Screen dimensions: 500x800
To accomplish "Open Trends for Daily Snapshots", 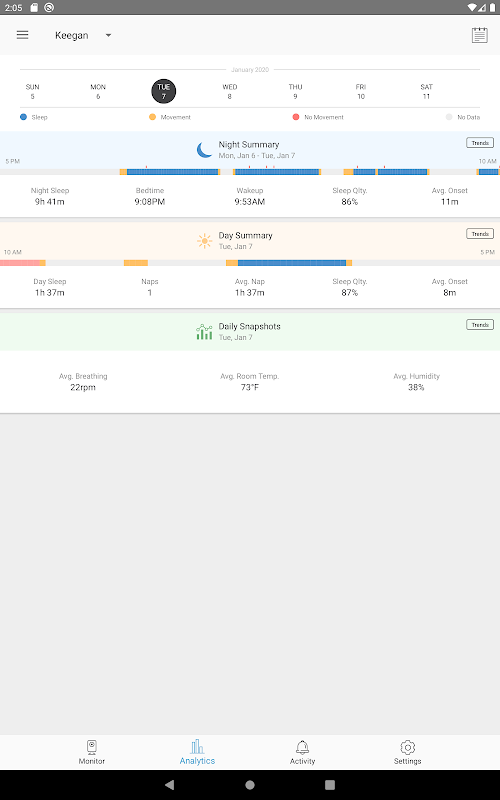I will click(480, 324).
